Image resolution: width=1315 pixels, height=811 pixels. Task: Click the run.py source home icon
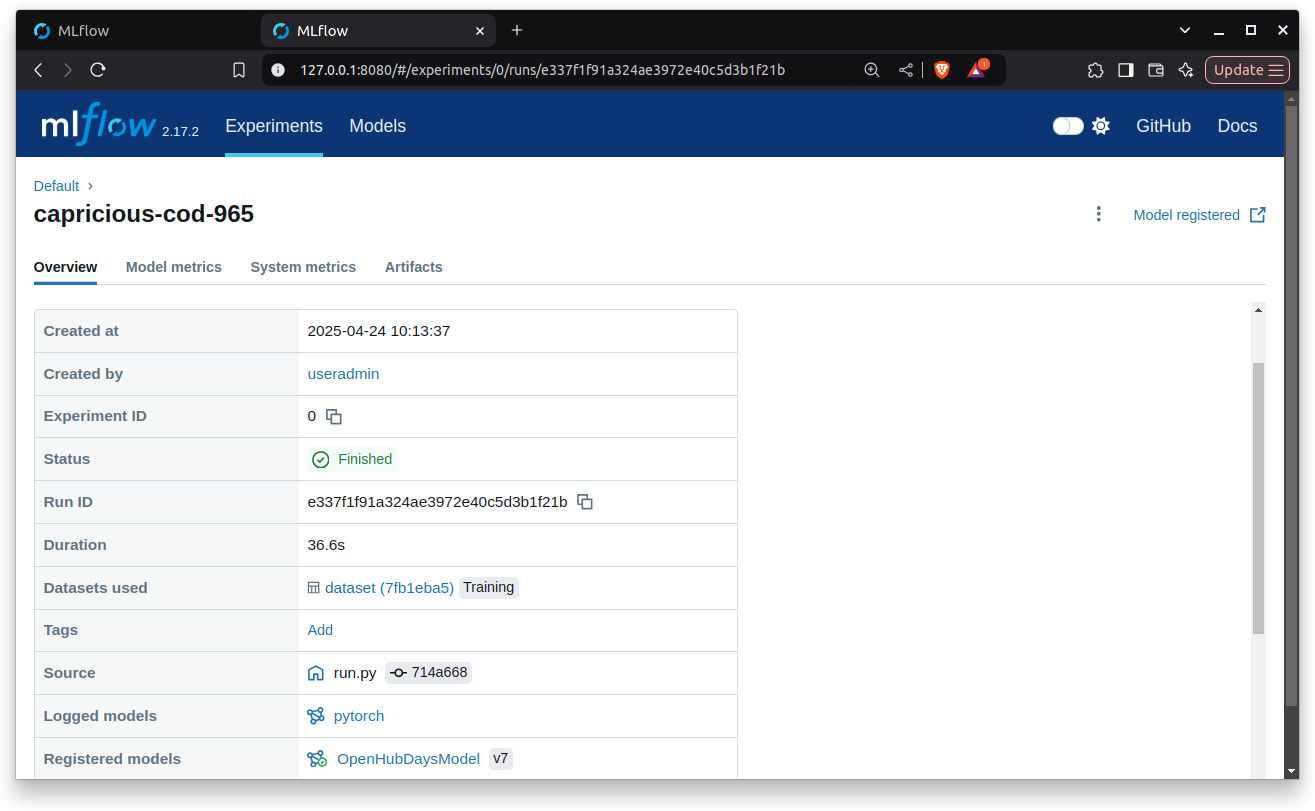click(x=316, y=673)
